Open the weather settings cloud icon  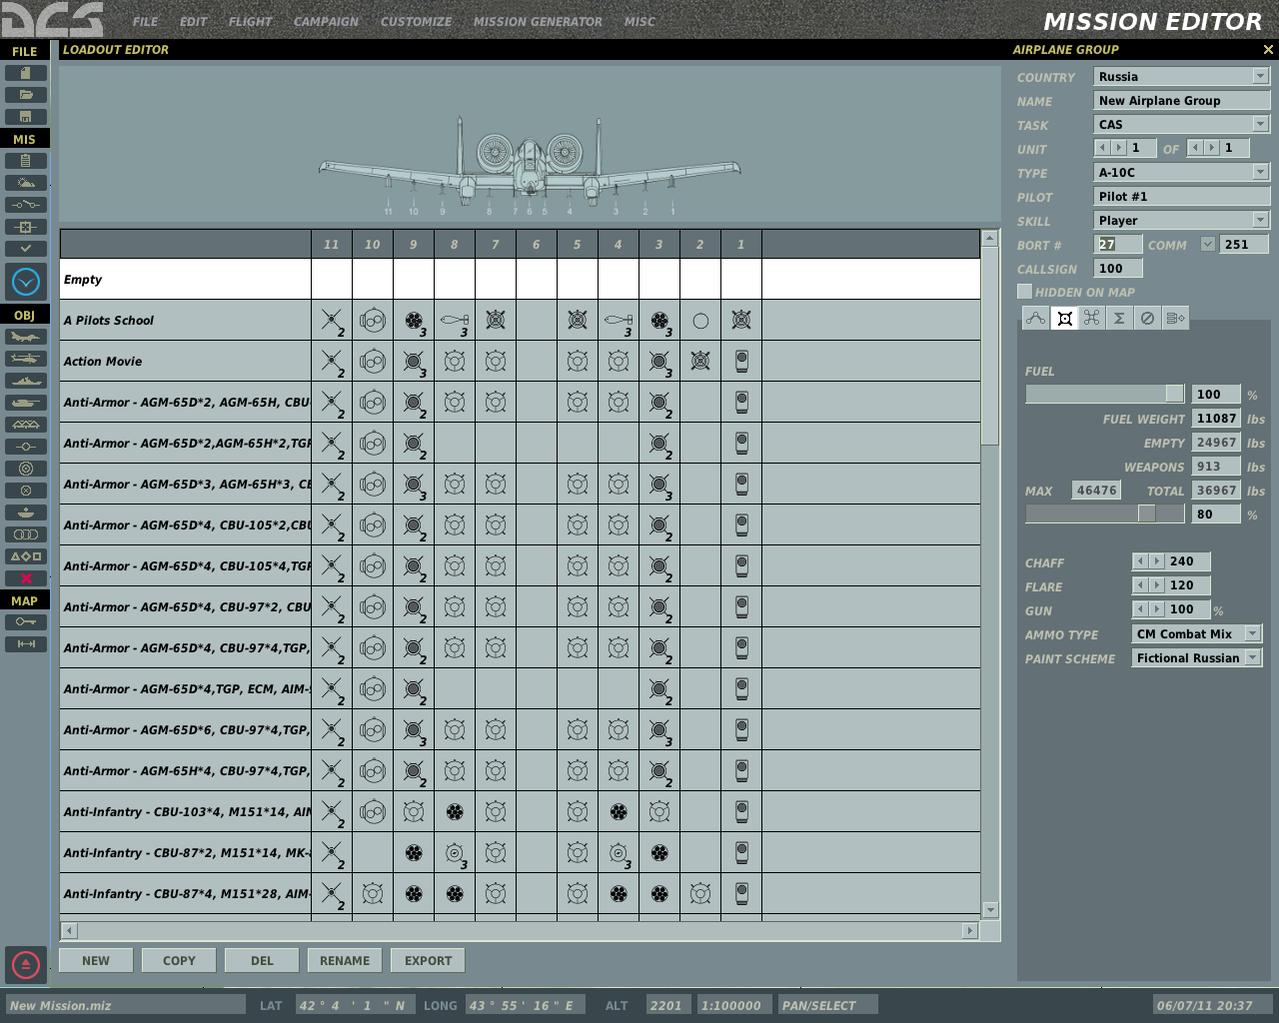26,183
